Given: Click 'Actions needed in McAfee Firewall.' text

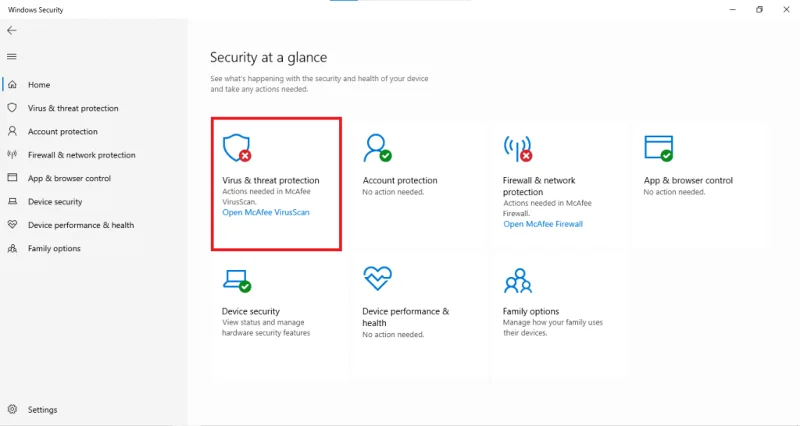Looking at the screenshot, I should [x=547, y=208].
